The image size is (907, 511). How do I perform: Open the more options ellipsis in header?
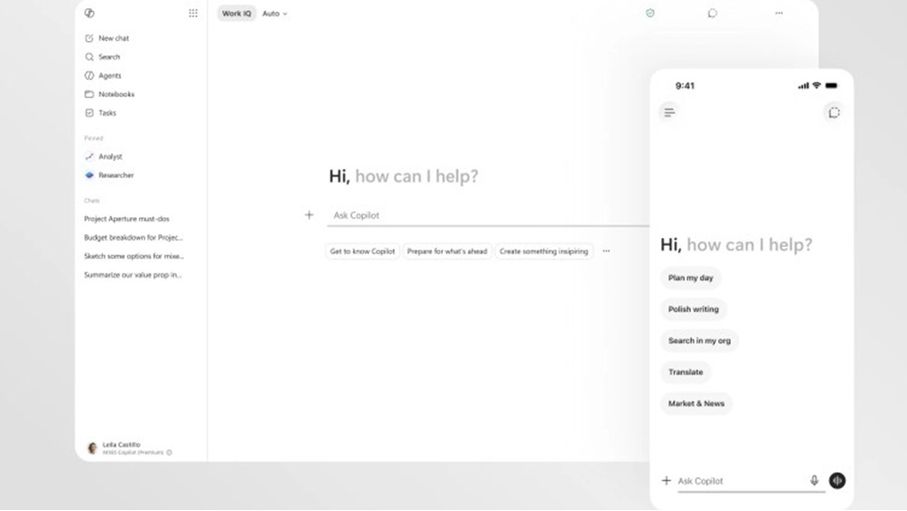pos(779,13)
